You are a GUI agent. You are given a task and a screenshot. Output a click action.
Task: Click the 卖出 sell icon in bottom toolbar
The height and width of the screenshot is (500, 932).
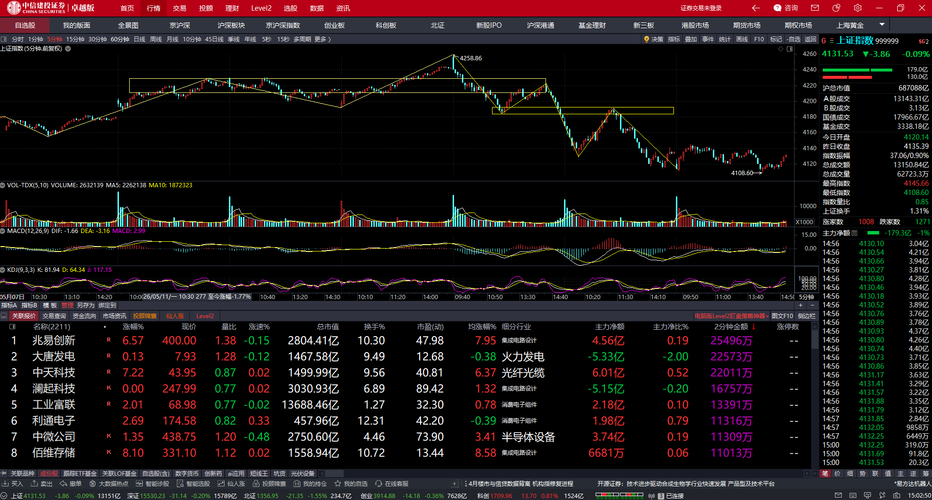(34, 484)
